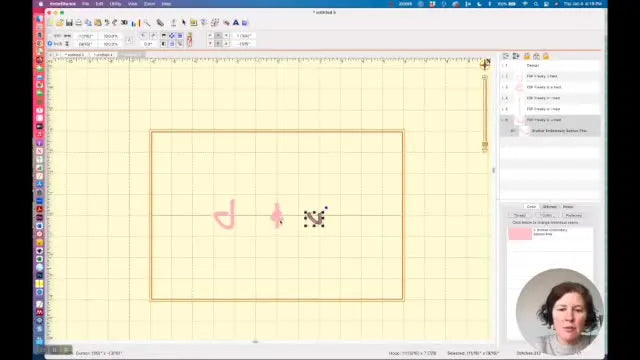Select highlighted object row 6
Screen dimensions: 640x360
(550, 120)
